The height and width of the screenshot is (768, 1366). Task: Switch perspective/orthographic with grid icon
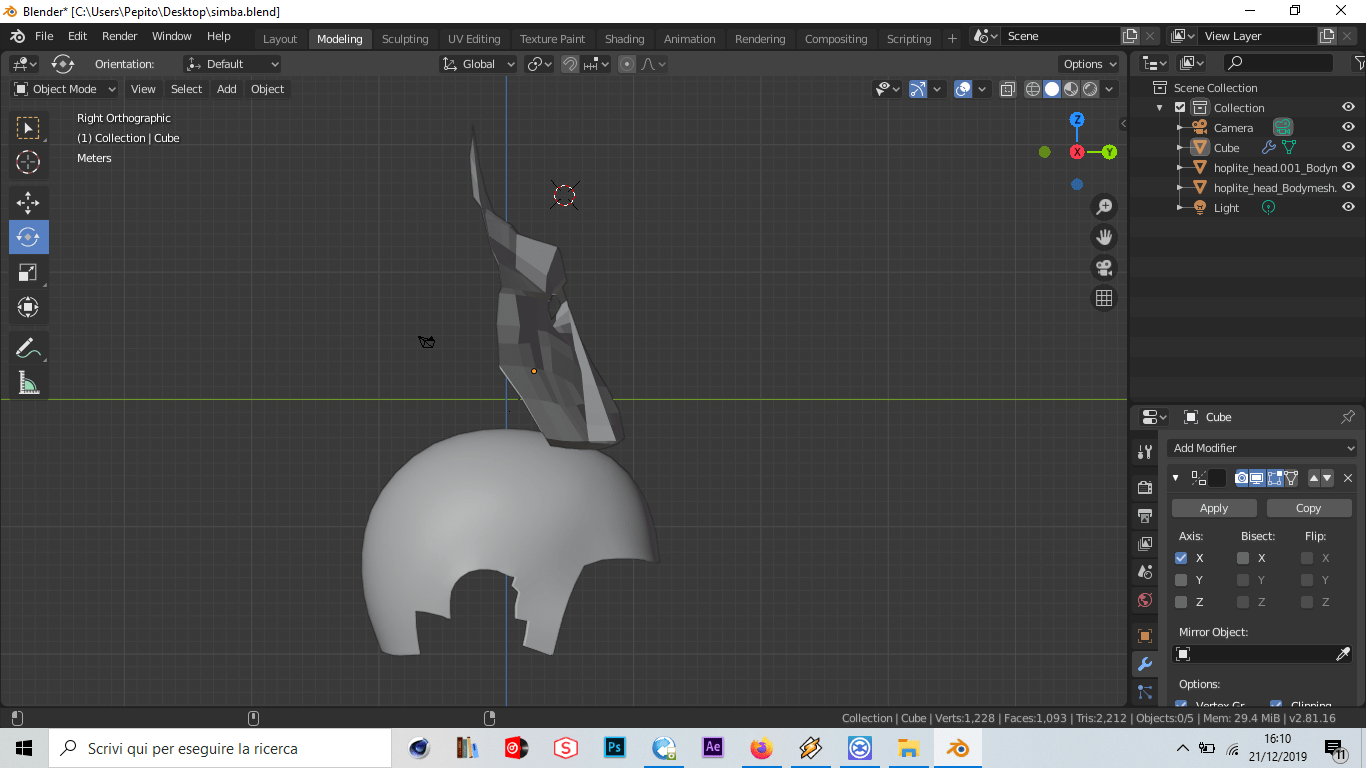(x=1104, y=298)
